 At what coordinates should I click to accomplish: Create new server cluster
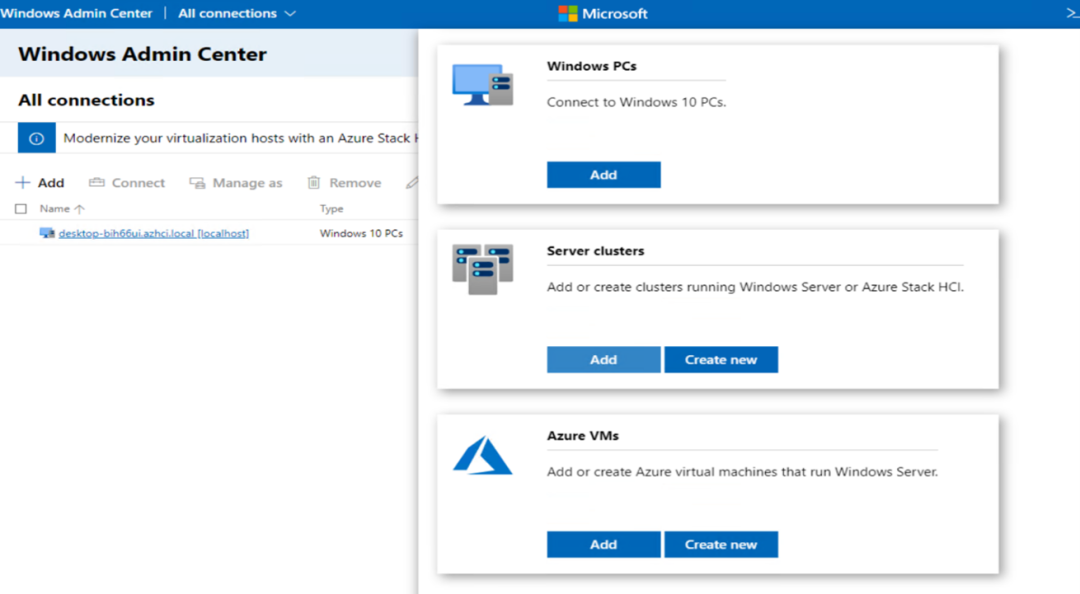[x=721, y=360]
